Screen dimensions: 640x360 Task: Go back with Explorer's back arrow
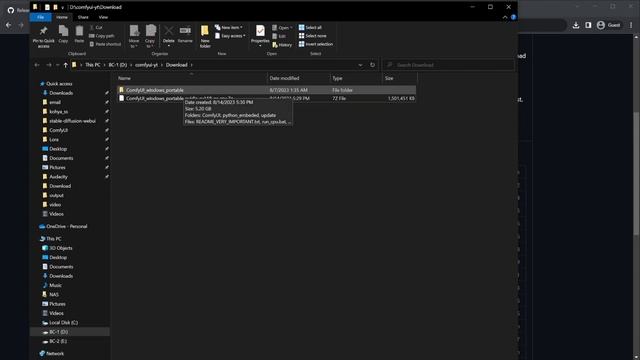point(37,65)
